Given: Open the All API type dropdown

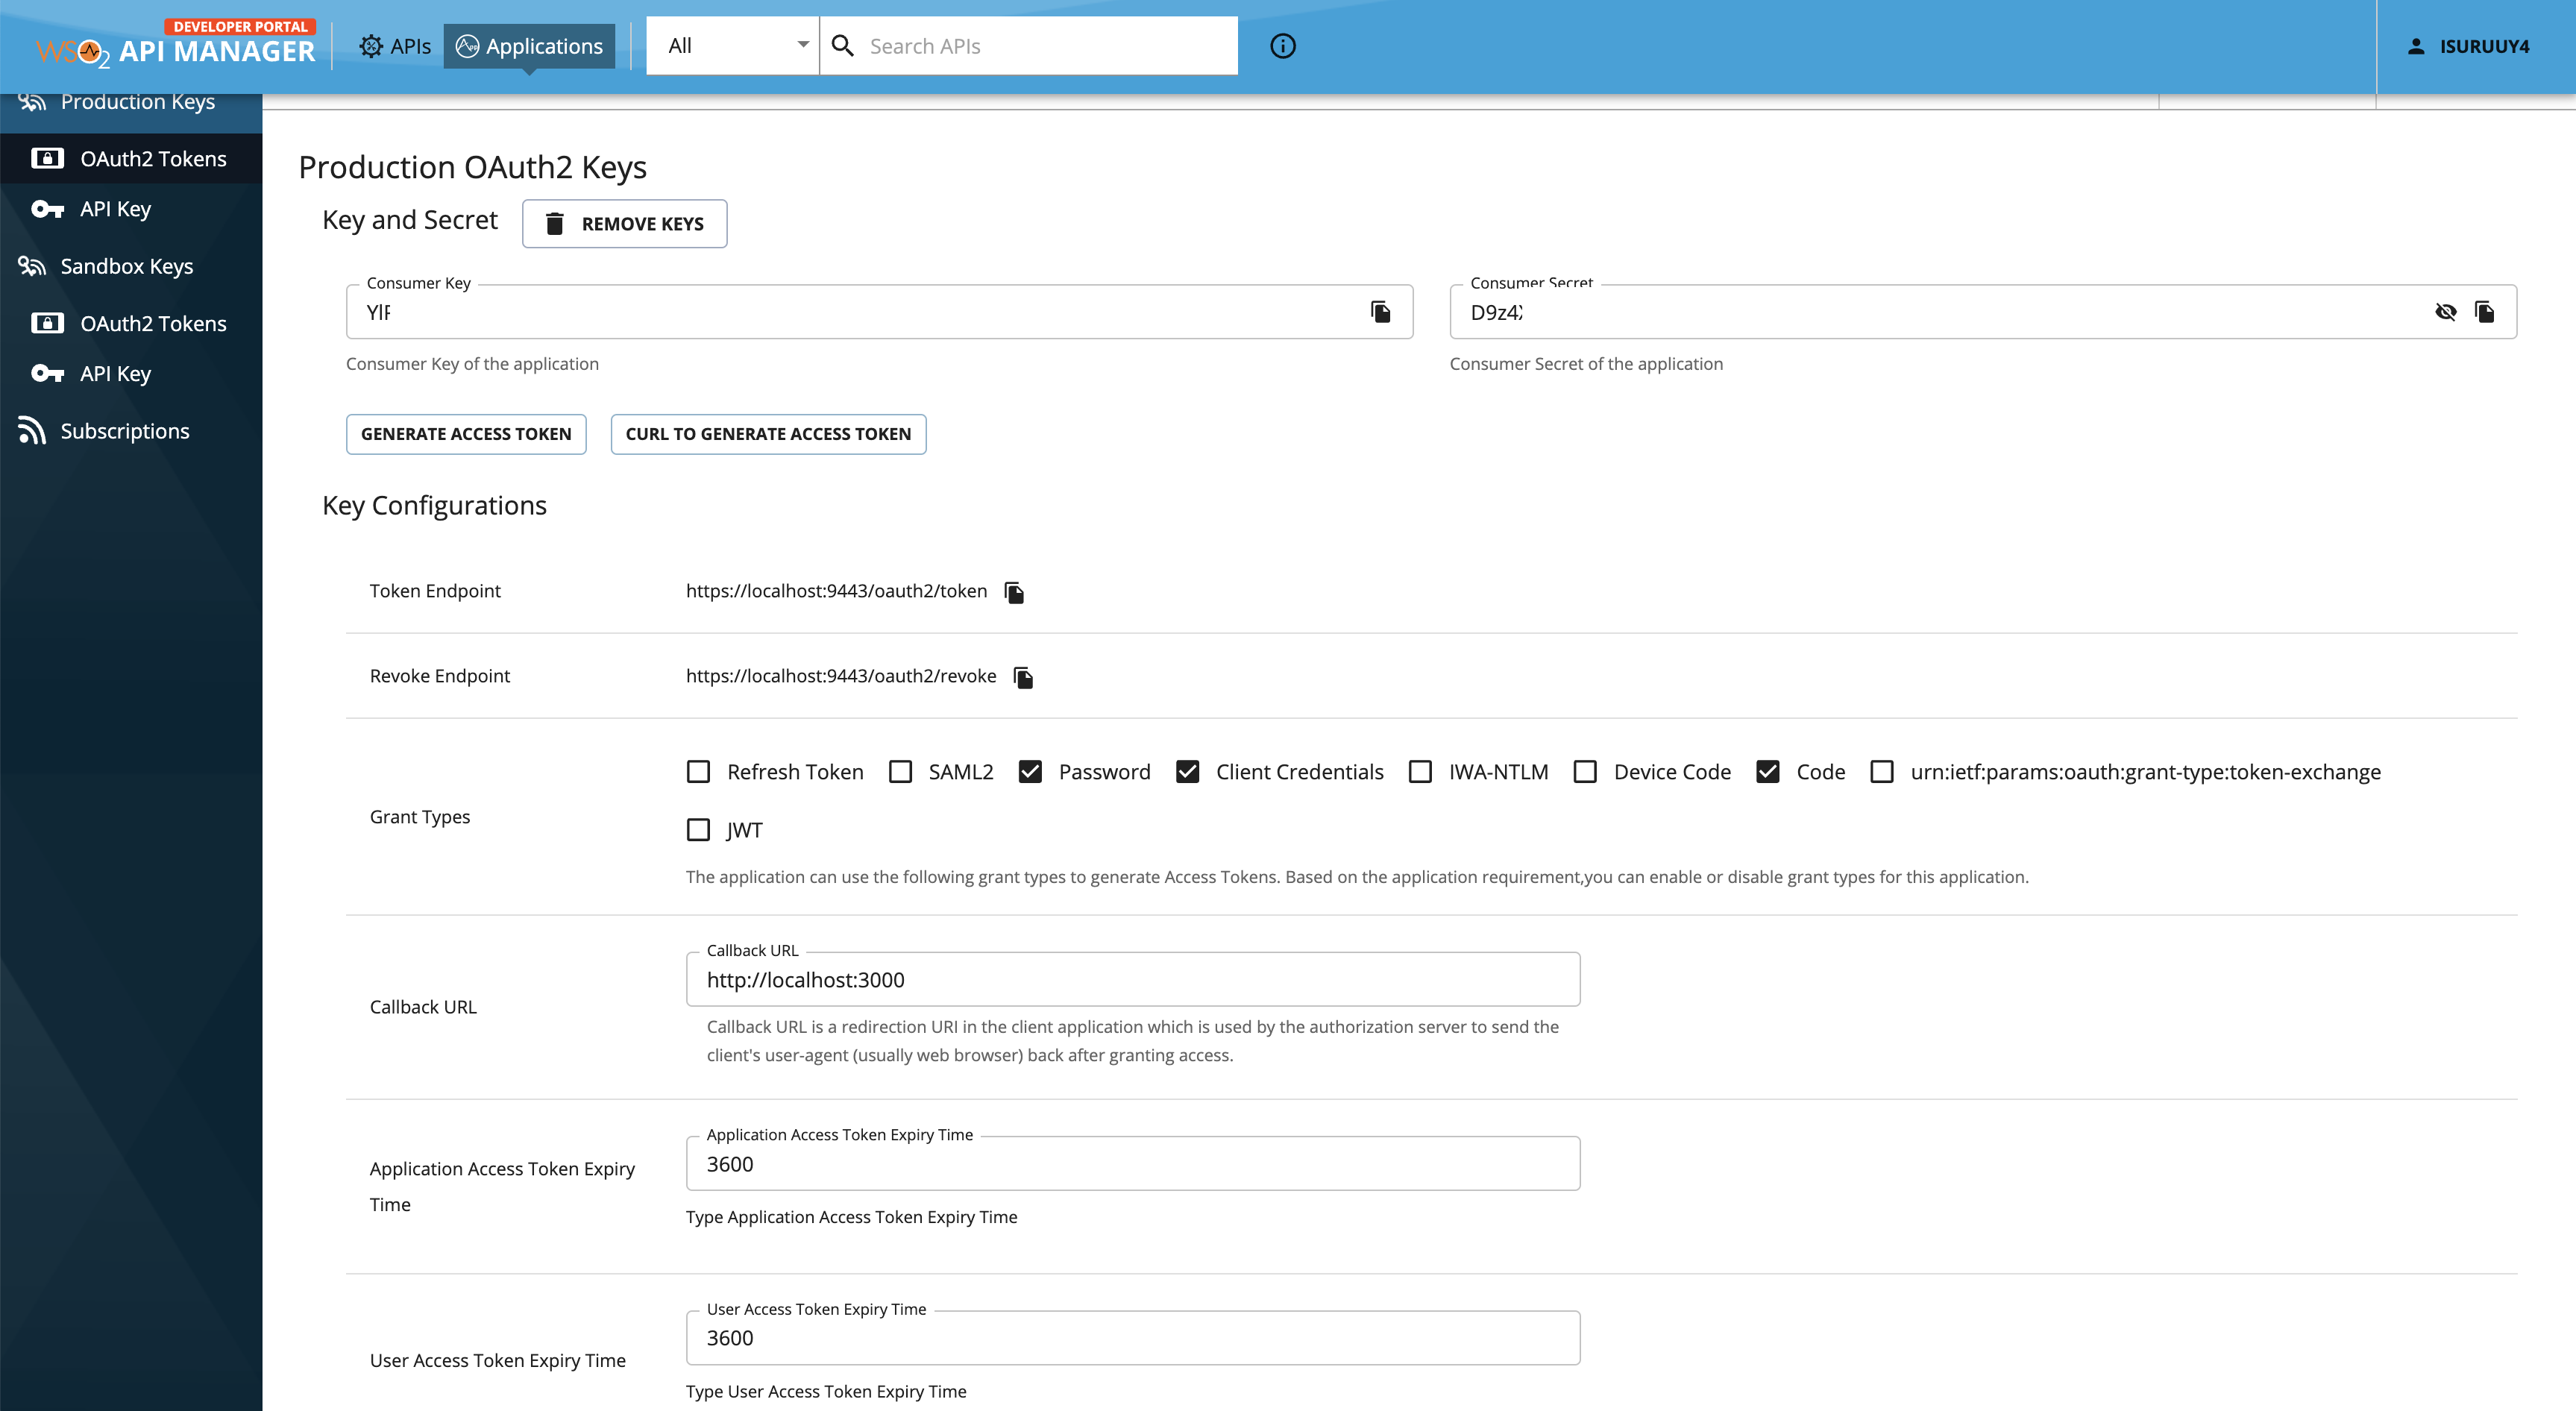Looking at the screenshot, I should pos(733,45).
